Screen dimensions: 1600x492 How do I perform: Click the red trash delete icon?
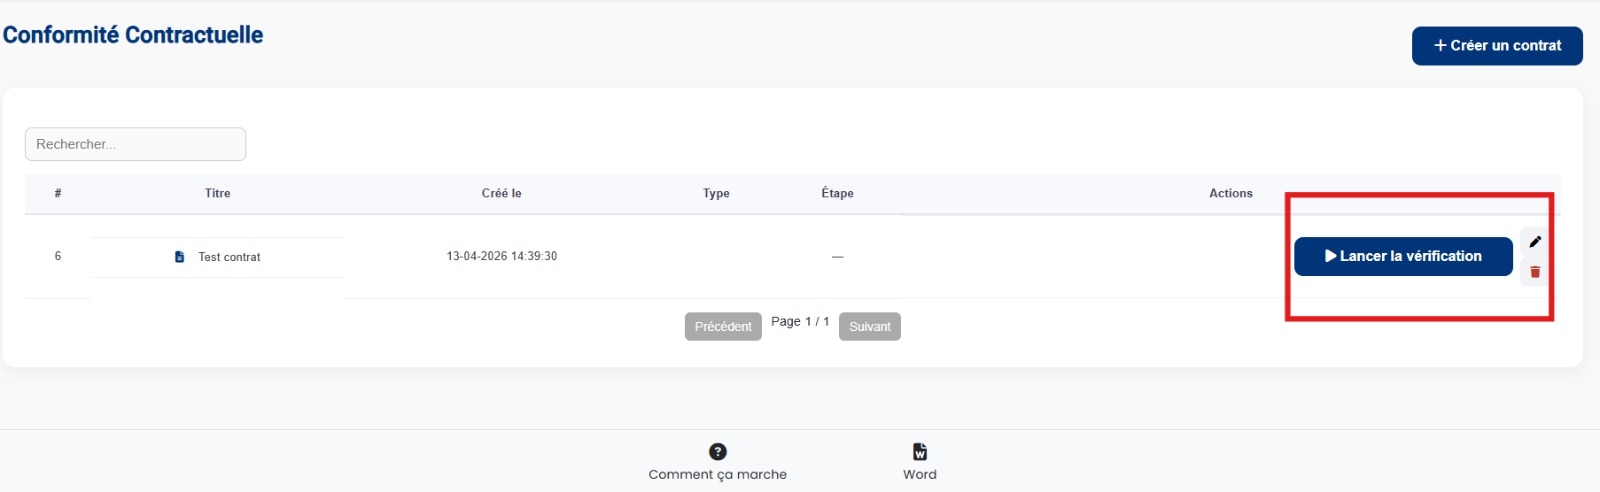tap(1535, 272)
